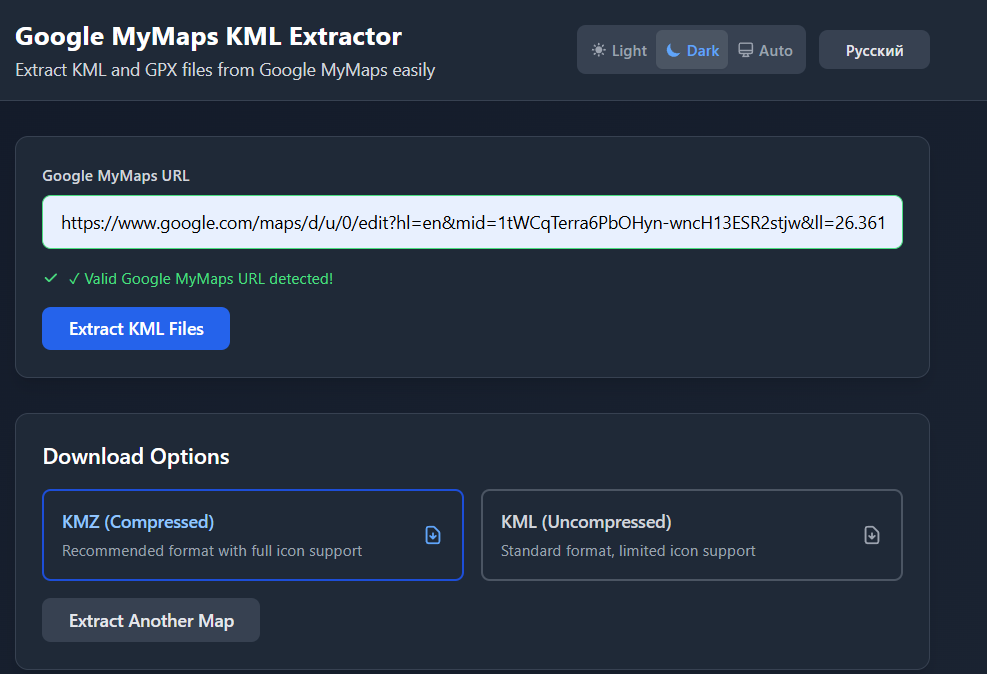Click the KMZ download file icon

click(x=433, y=535)
